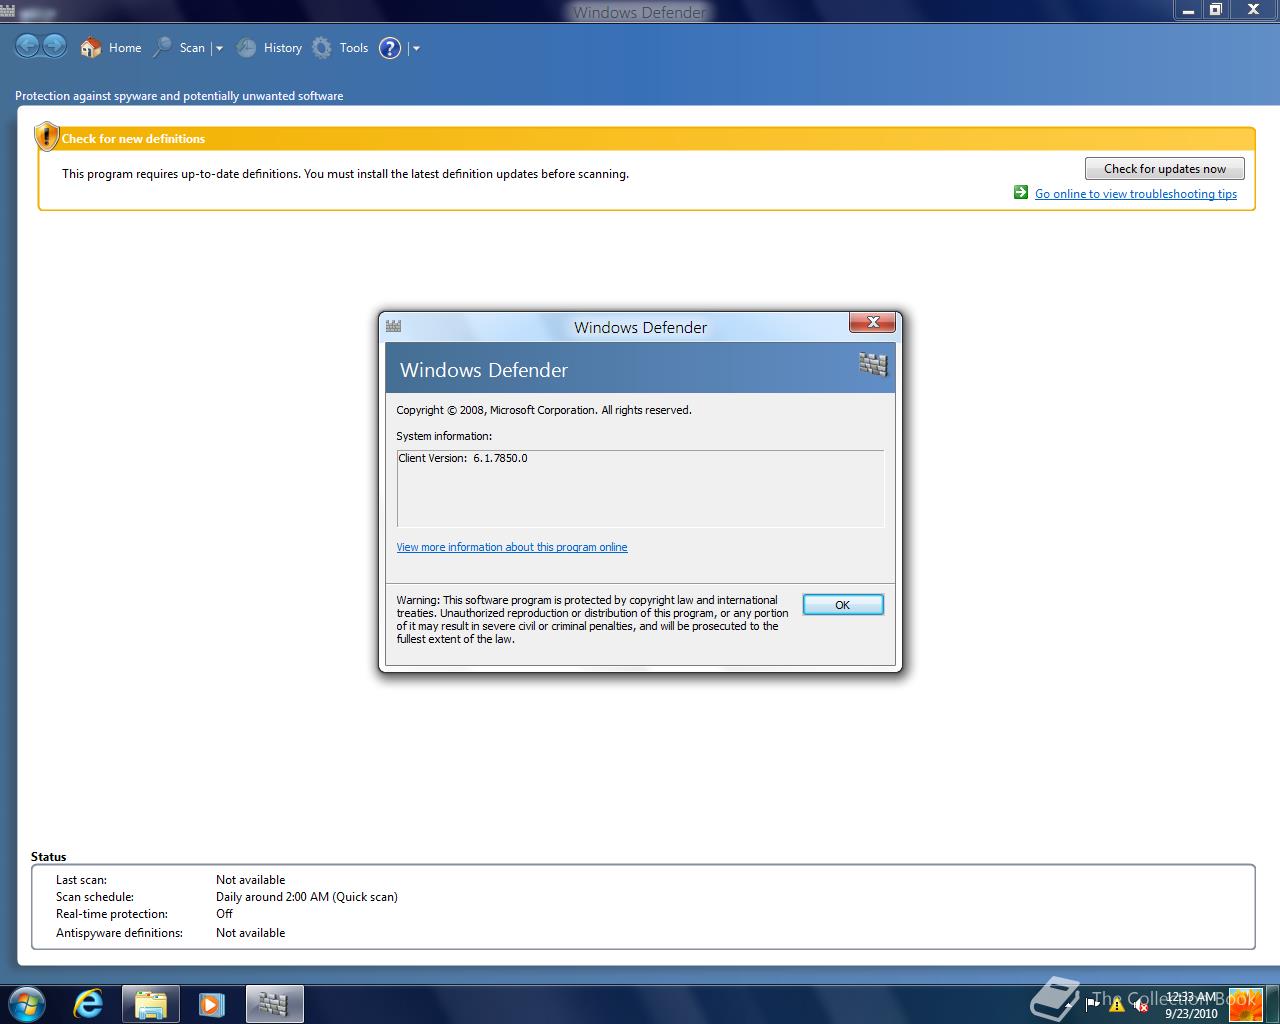Image resolution: width=1280 pixels, height=1024 pixels.
Task: Click the network warning tray icon
Action: coord(1117,1004)
